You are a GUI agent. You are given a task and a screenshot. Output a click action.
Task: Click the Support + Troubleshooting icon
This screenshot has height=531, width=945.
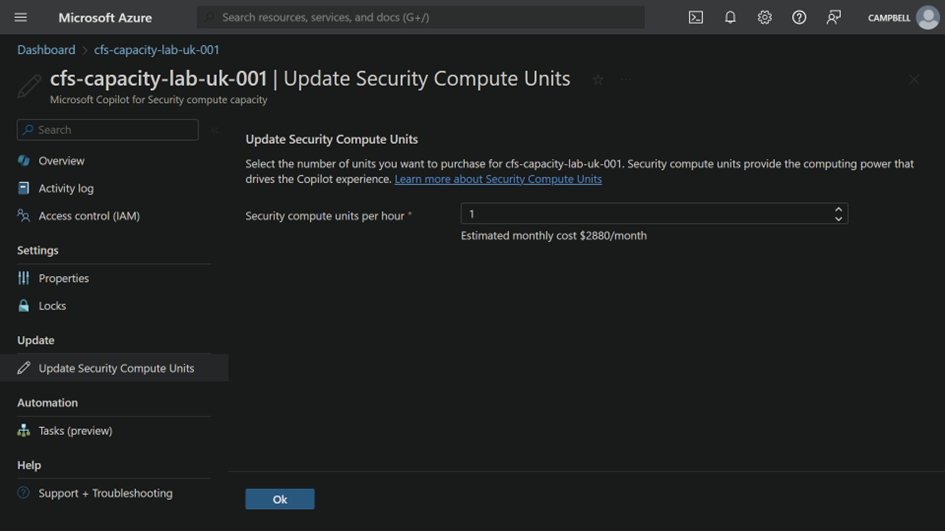pyautogui.click(x=24, y=492)
